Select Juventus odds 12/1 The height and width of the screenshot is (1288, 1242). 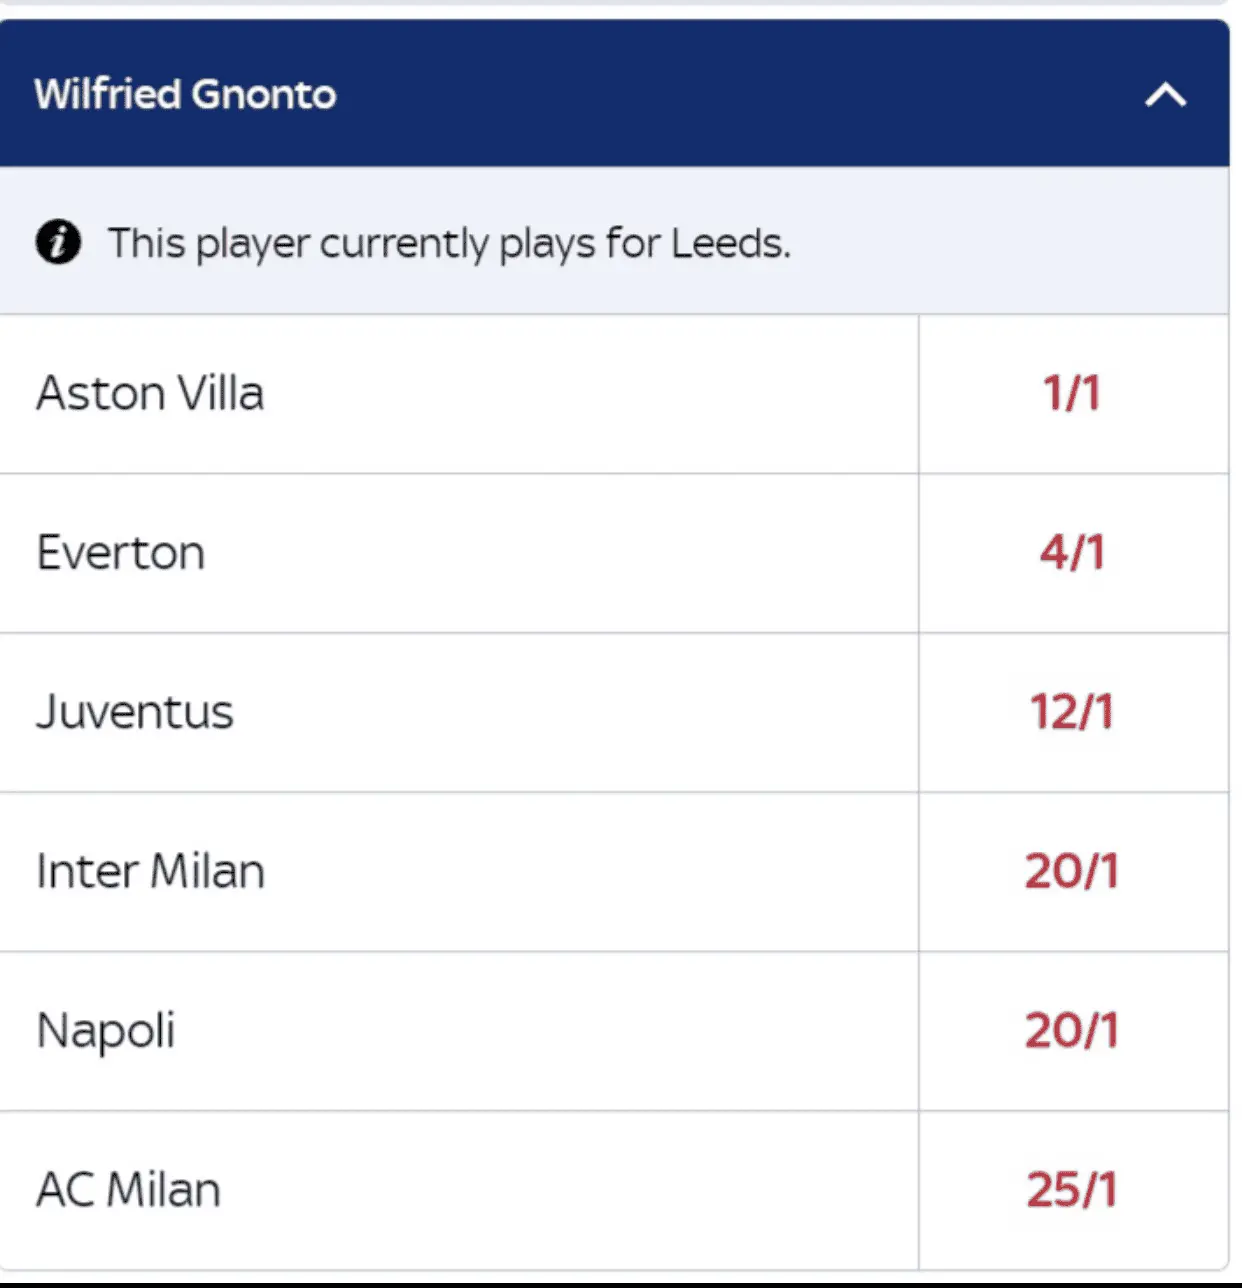(1072, 712)
